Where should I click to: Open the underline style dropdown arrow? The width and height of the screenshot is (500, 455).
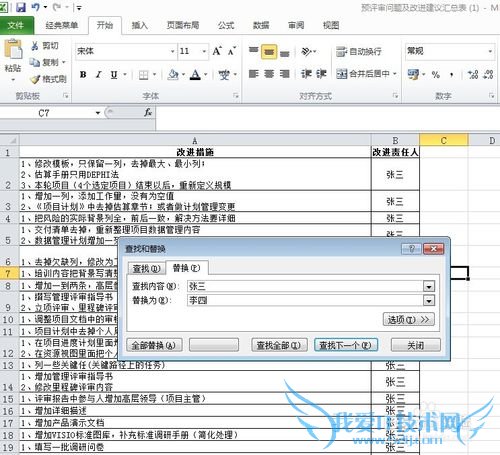click(125, 75)
